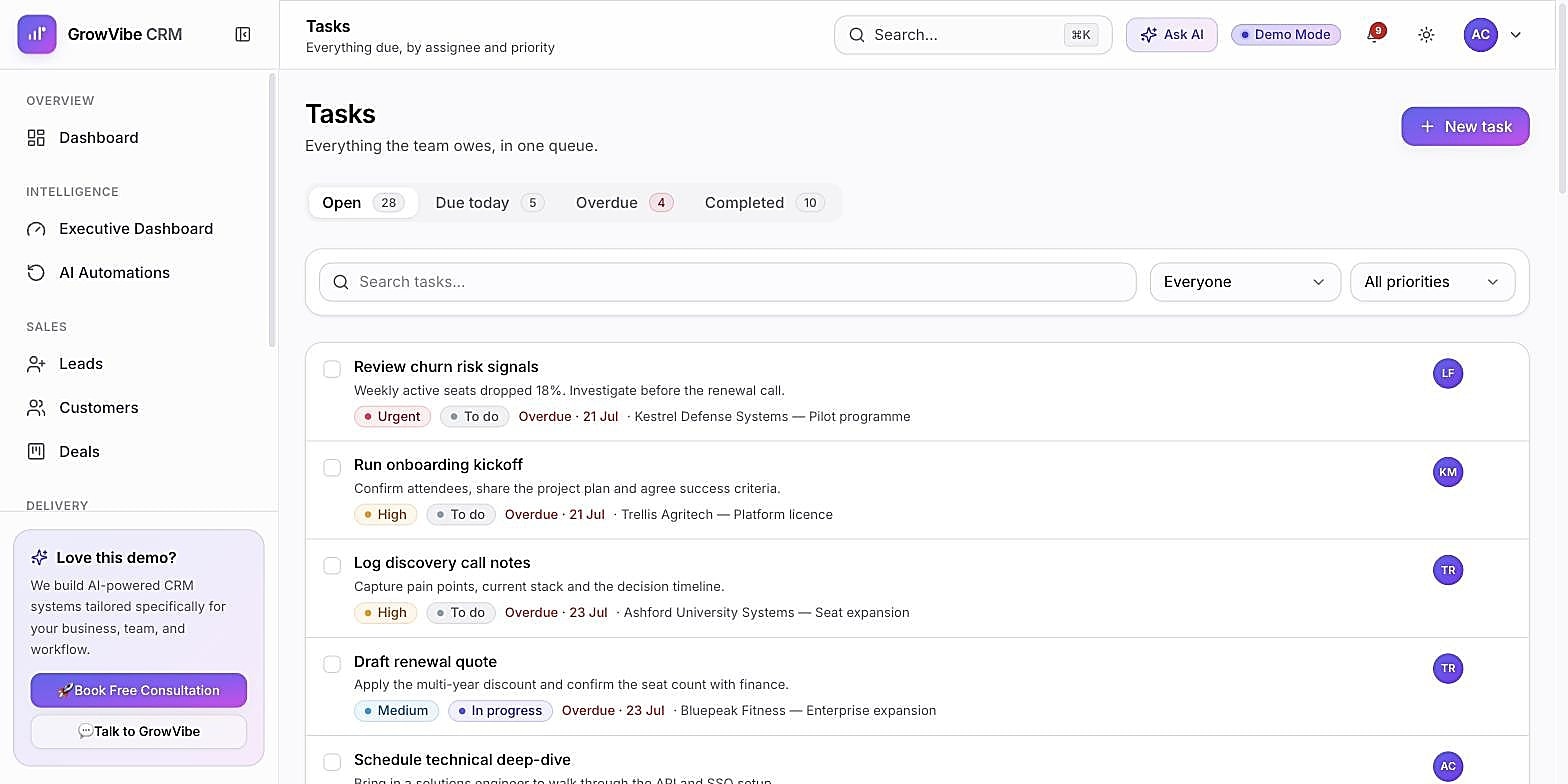
Task: Toggle the light/dark theme sun icon
Action: point(1426,35)
